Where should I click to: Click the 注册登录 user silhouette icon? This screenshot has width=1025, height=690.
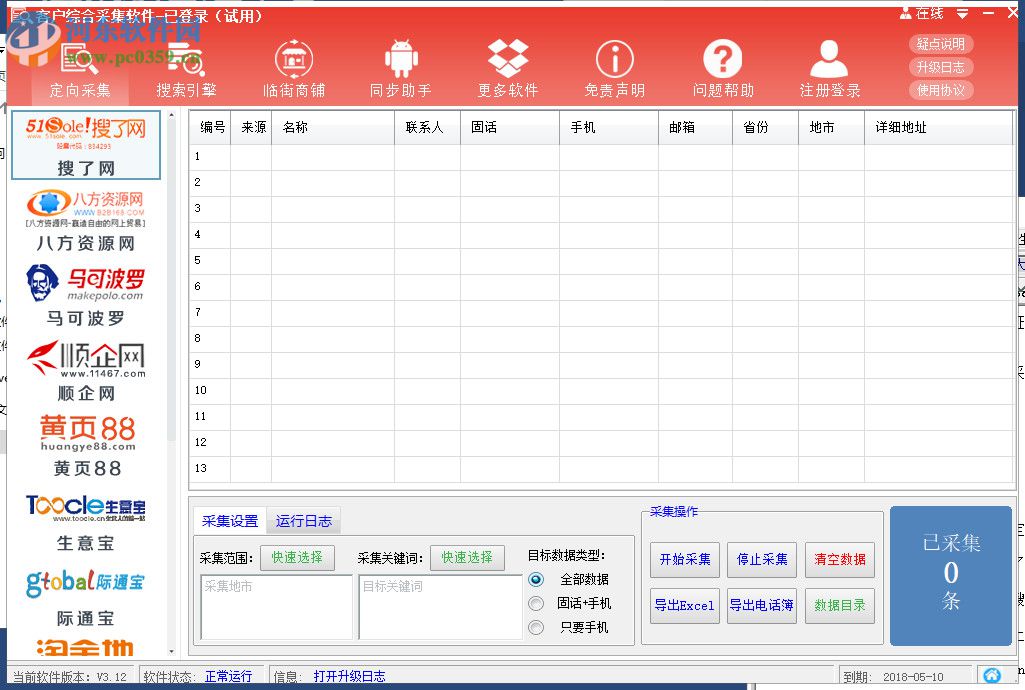coord(828,60)
